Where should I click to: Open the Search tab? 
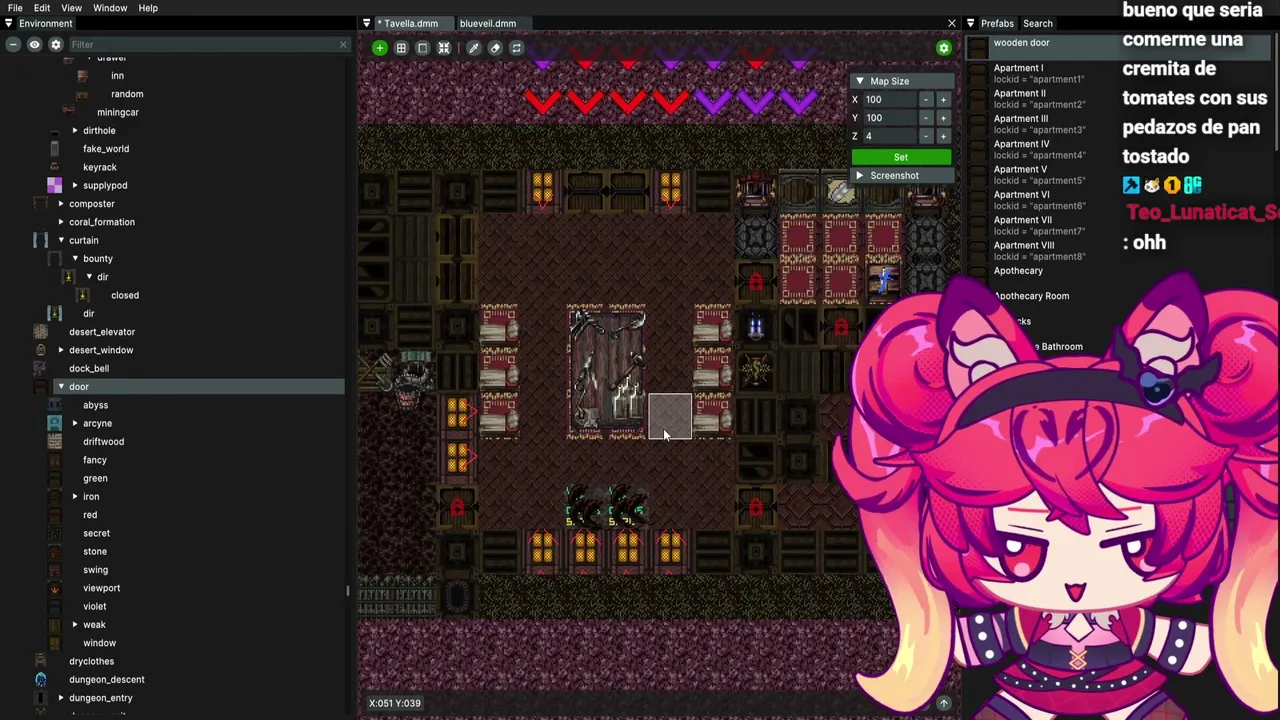[x=1038, y=23]
